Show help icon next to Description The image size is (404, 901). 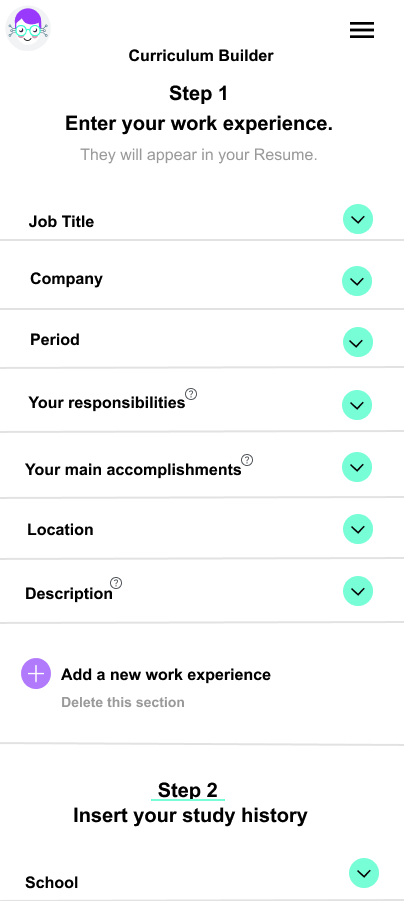click(x=116, y=583)
